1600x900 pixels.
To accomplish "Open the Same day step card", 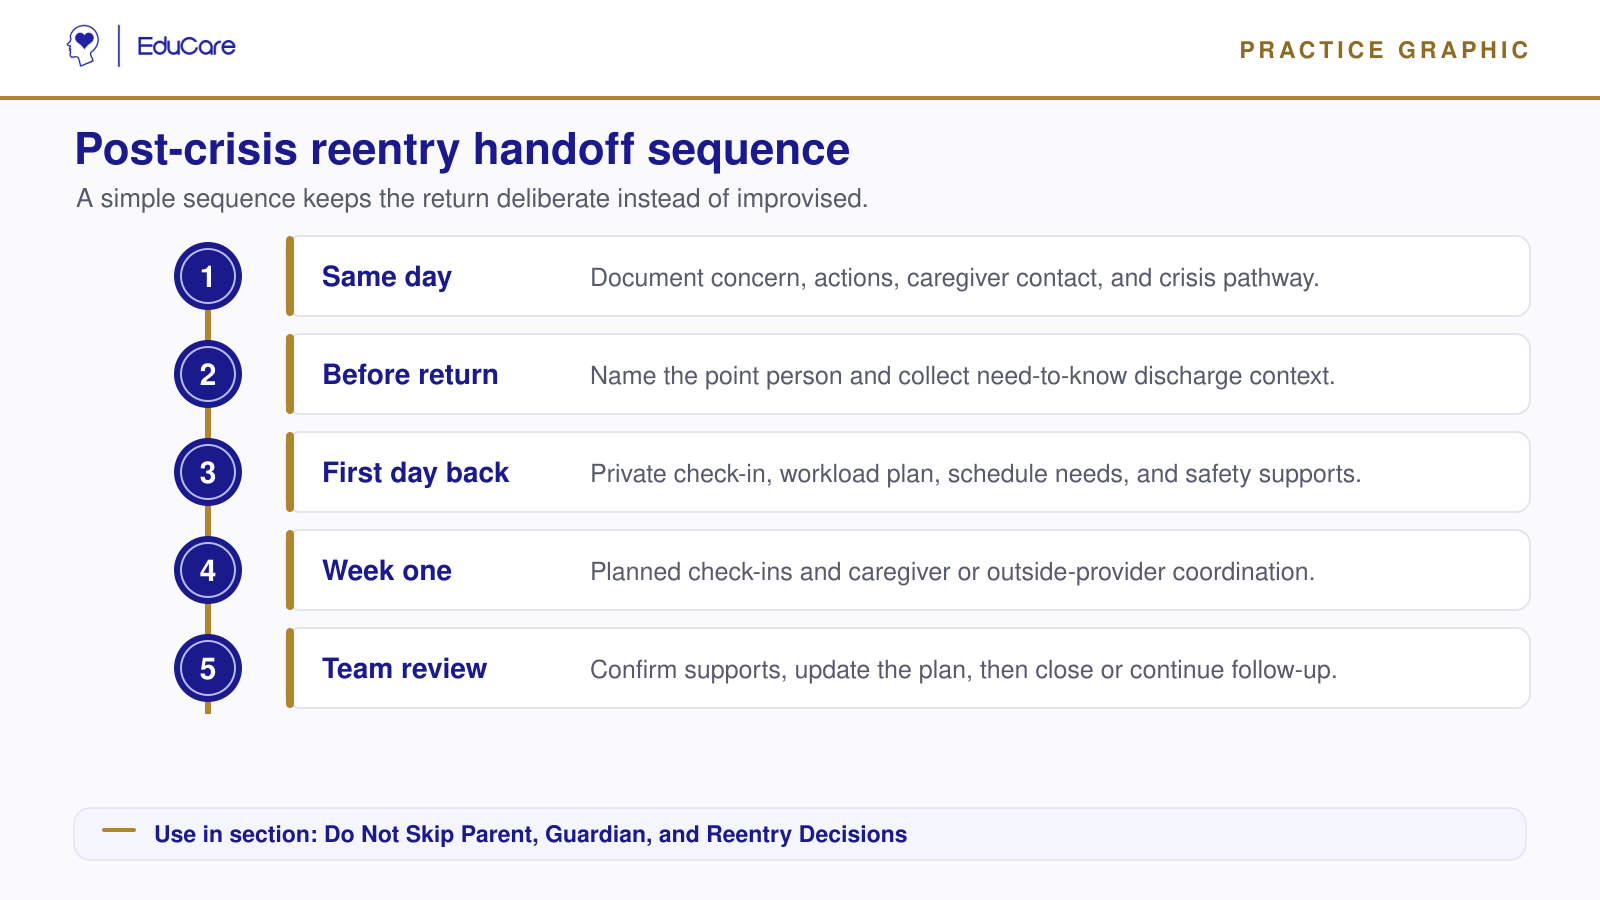I will coord(908,276).
